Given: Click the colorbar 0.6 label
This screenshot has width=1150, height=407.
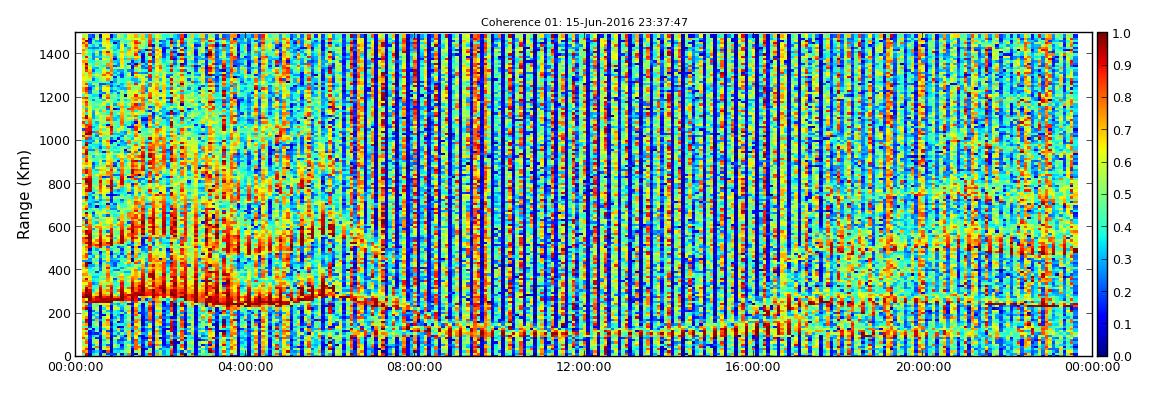Looking at the screenshot, I should [x=1122, y=163].
